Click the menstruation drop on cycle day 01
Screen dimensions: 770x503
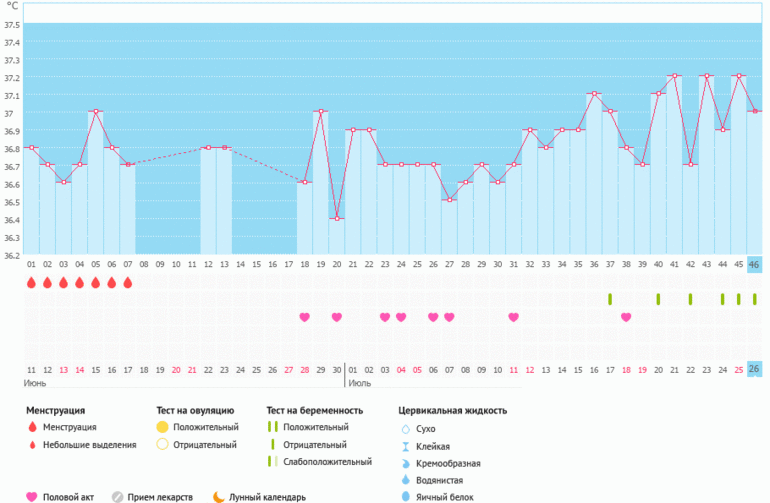point(31,283)
